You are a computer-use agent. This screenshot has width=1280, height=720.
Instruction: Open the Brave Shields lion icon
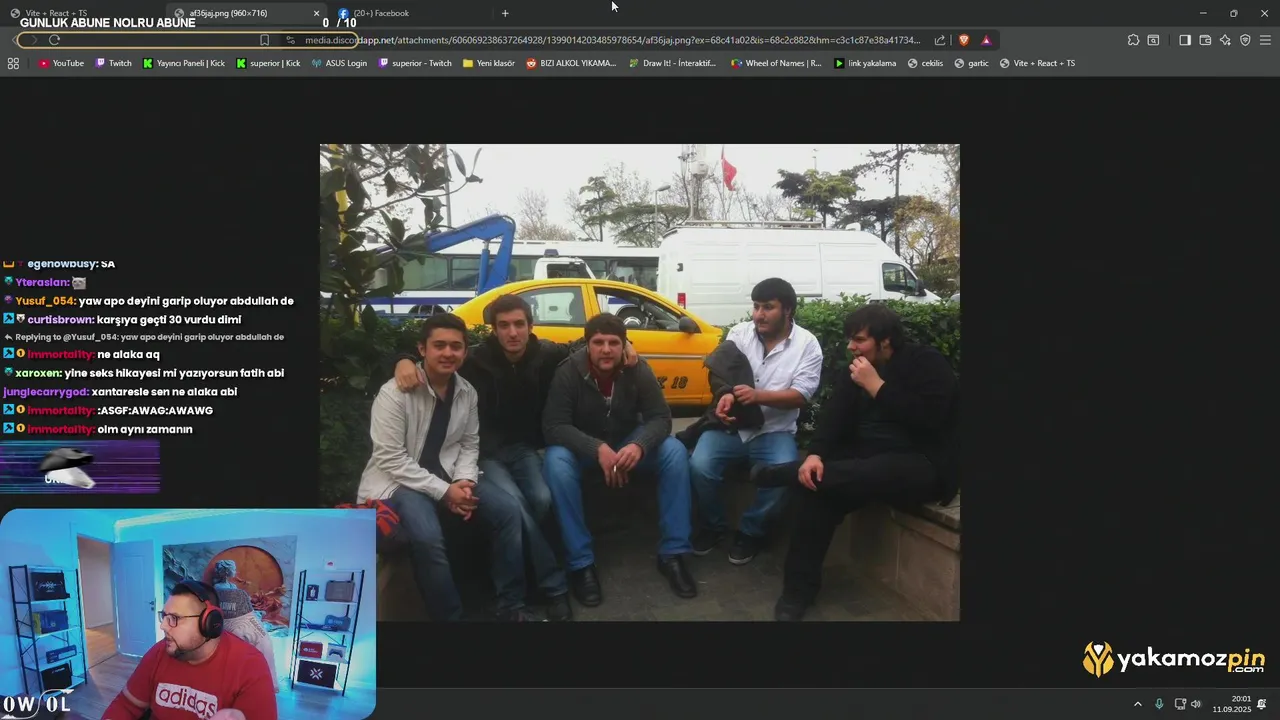point(964,40)
